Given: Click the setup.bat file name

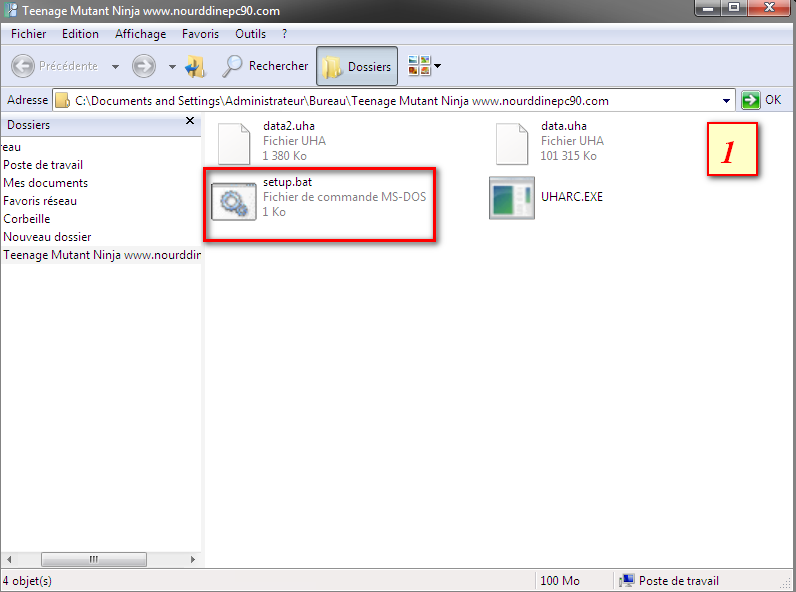Looking at the screenshot, I should (x=287, y=182).
